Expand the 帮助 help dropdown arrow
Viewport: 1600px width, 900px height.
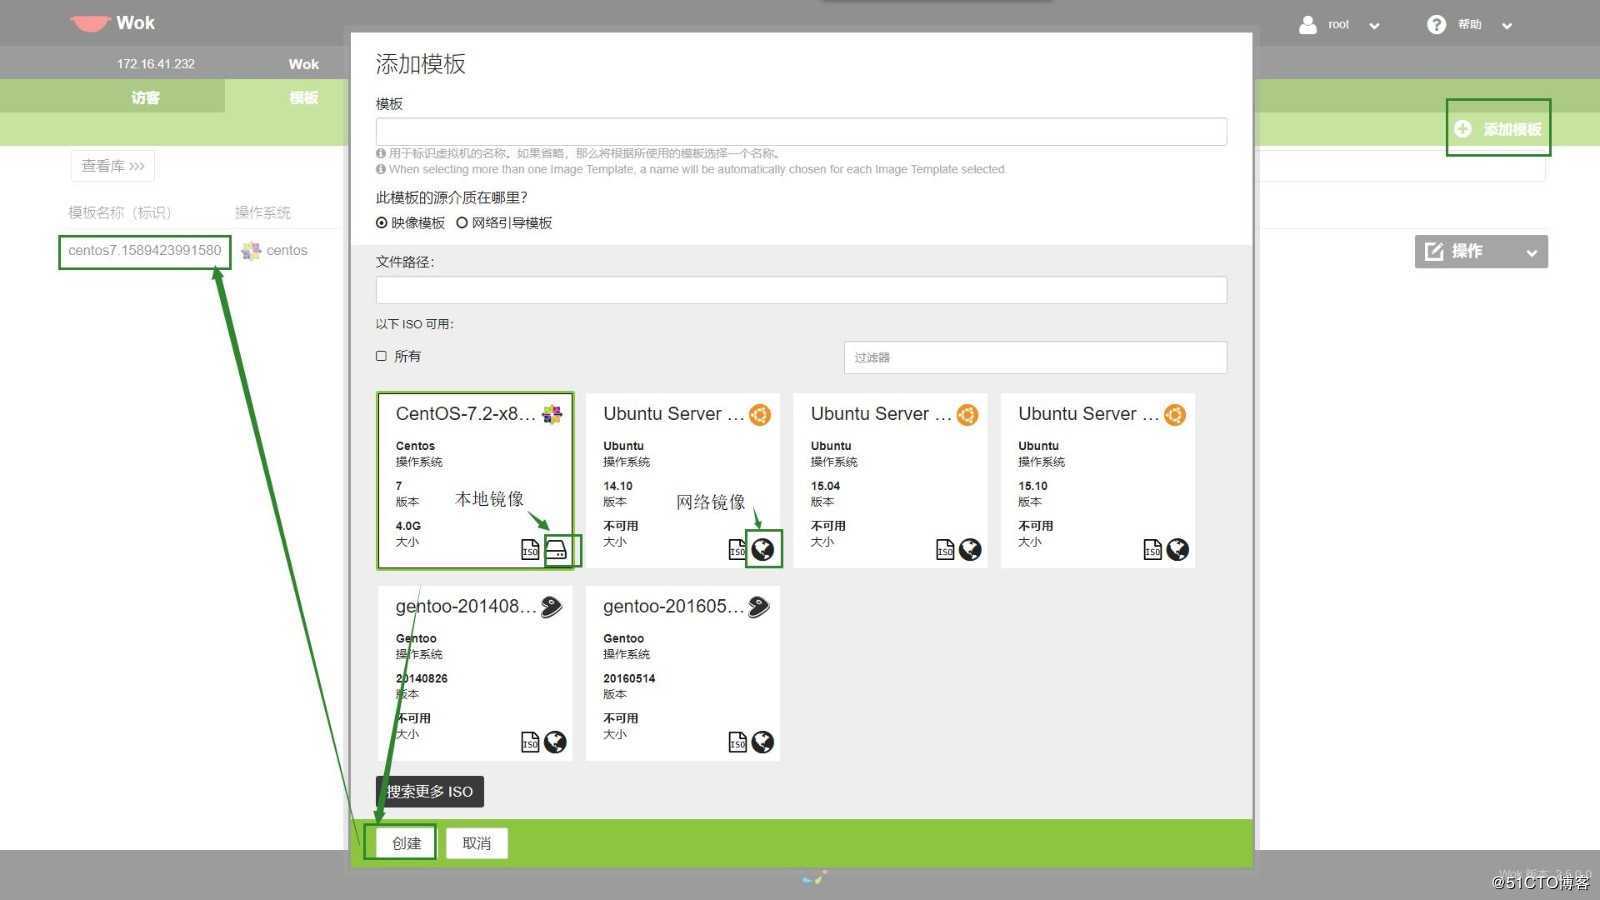click(1507, 26)
